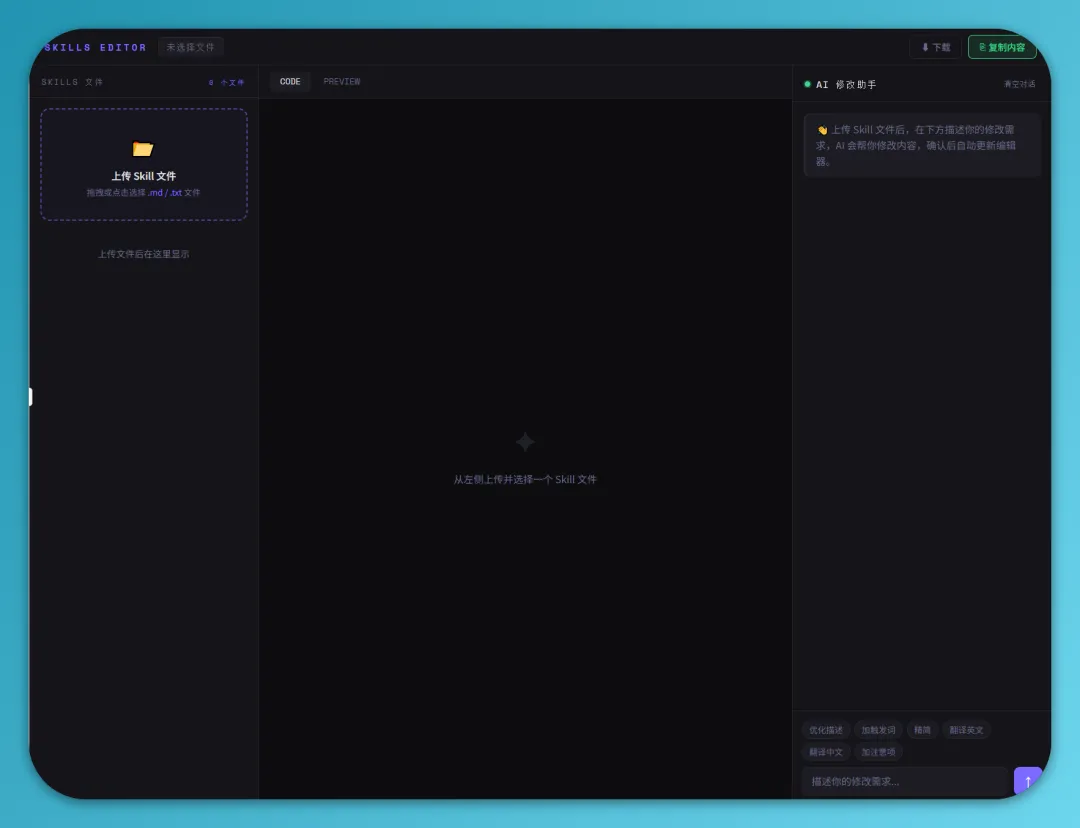The width and height of the screenshot is (1080, 828).
Task: Click the sparkle icon in the empty editor
Action: pos(525,442)
